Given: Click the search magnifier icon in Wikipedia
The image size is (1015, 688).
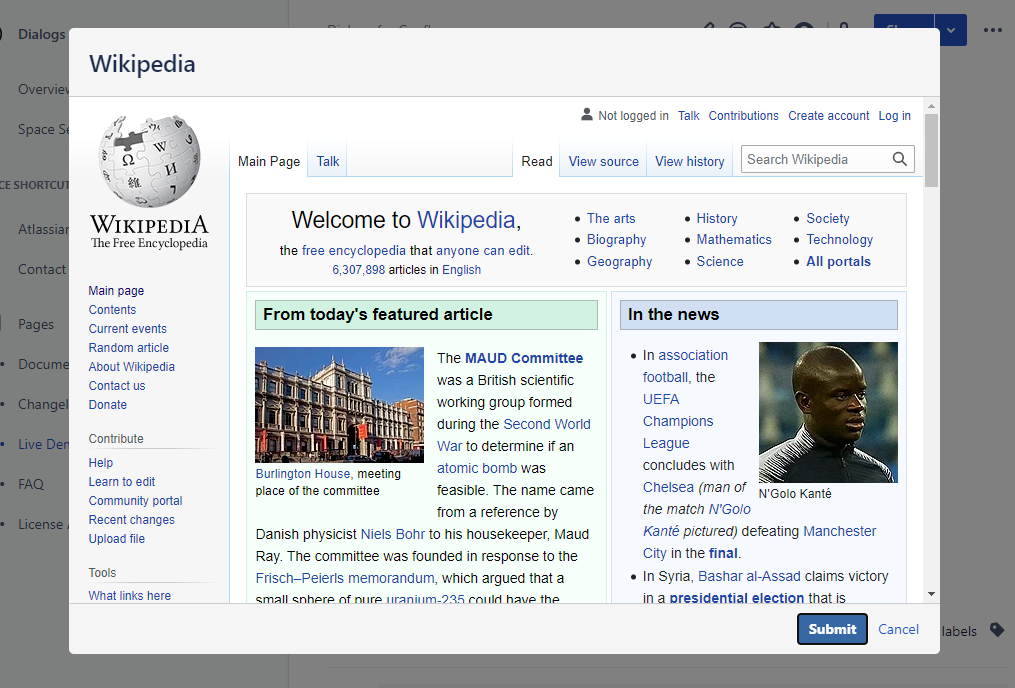Looking at the screenshot, I should click(x=899, y=159).
